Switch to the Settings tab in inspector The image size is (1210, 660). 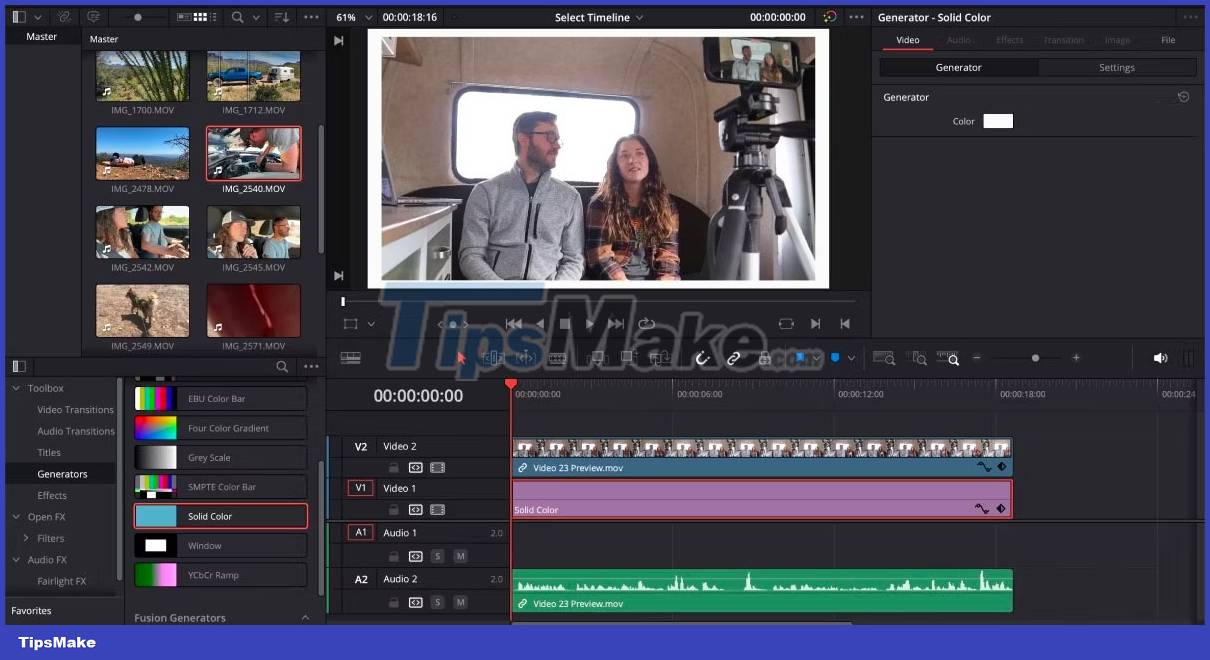point(1116,67)
